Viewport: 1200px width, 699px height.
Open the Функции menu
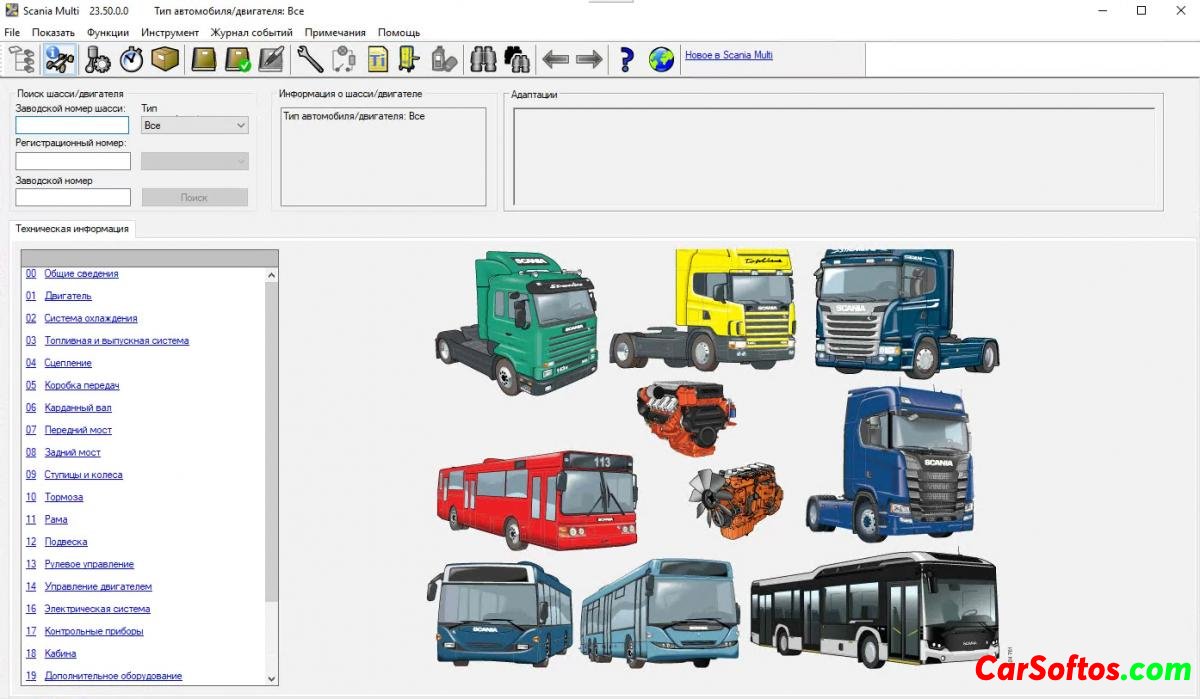[108, 32]
